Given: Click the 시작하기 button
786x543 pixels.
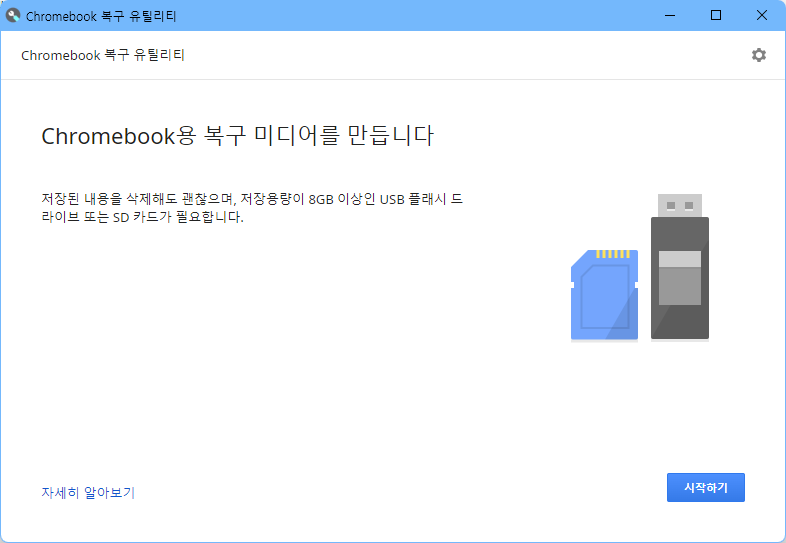Looking at the screenshot, I should (705, 487).
